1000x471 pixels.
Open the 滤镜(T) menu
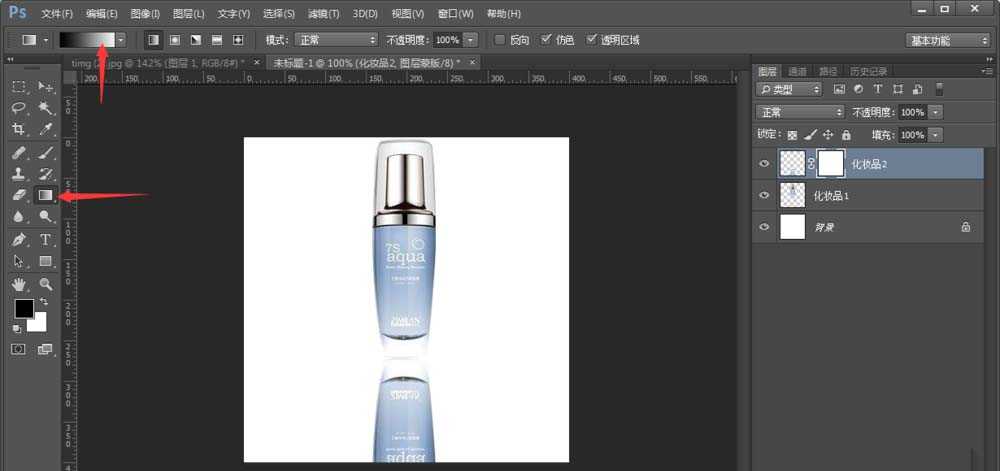tap(323, 14)
